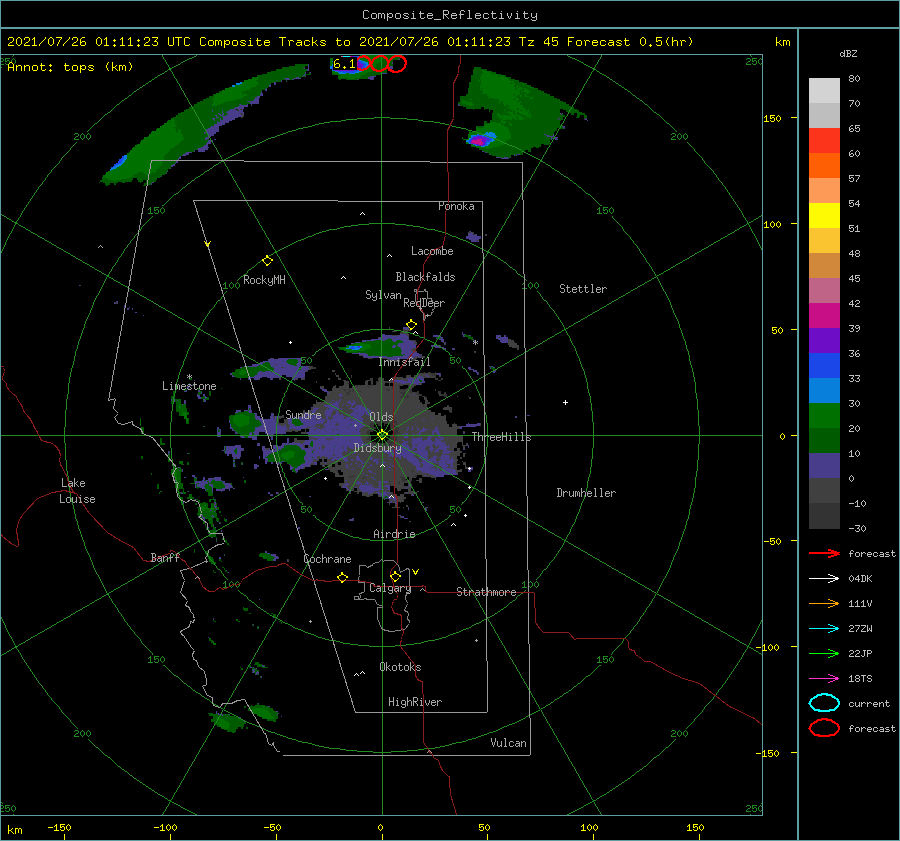The image size is (900, 841).
Task: Pick the slate purple 10-0 dBZ swatch
Action: 824,465
